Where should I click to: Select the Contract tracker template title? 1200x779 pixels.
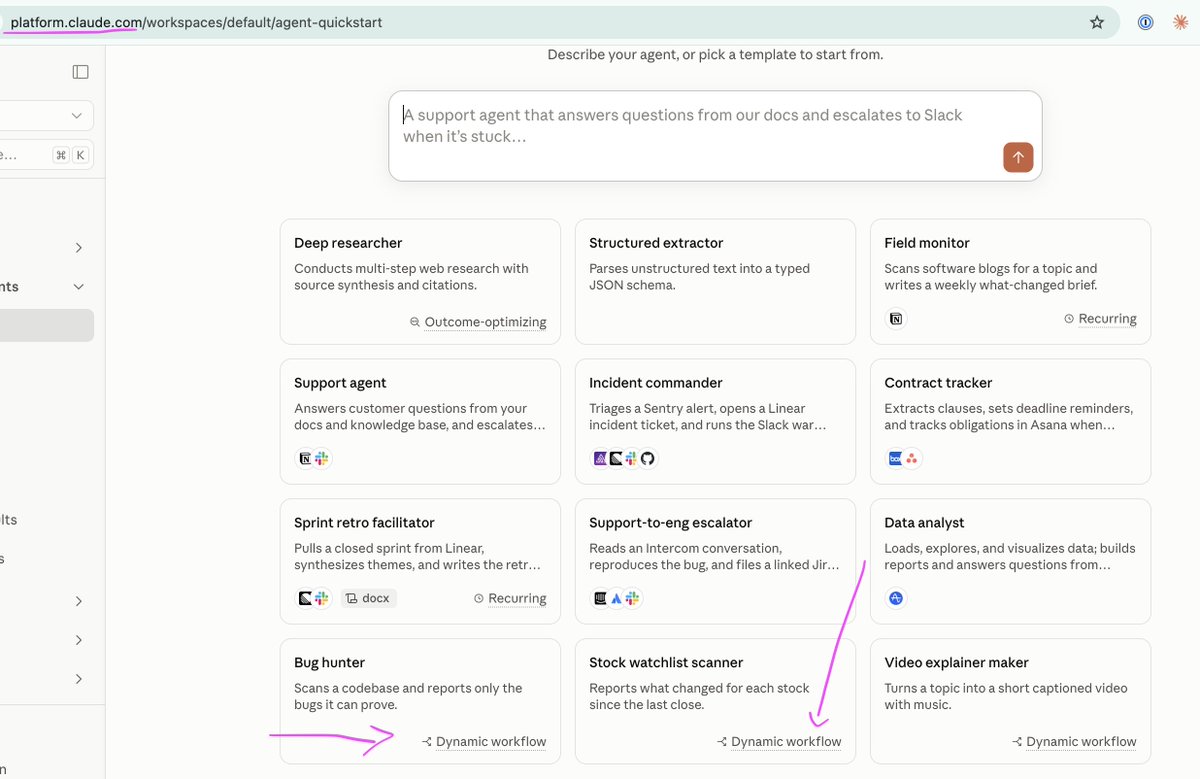pyautogui.click(x=938, y=383)
